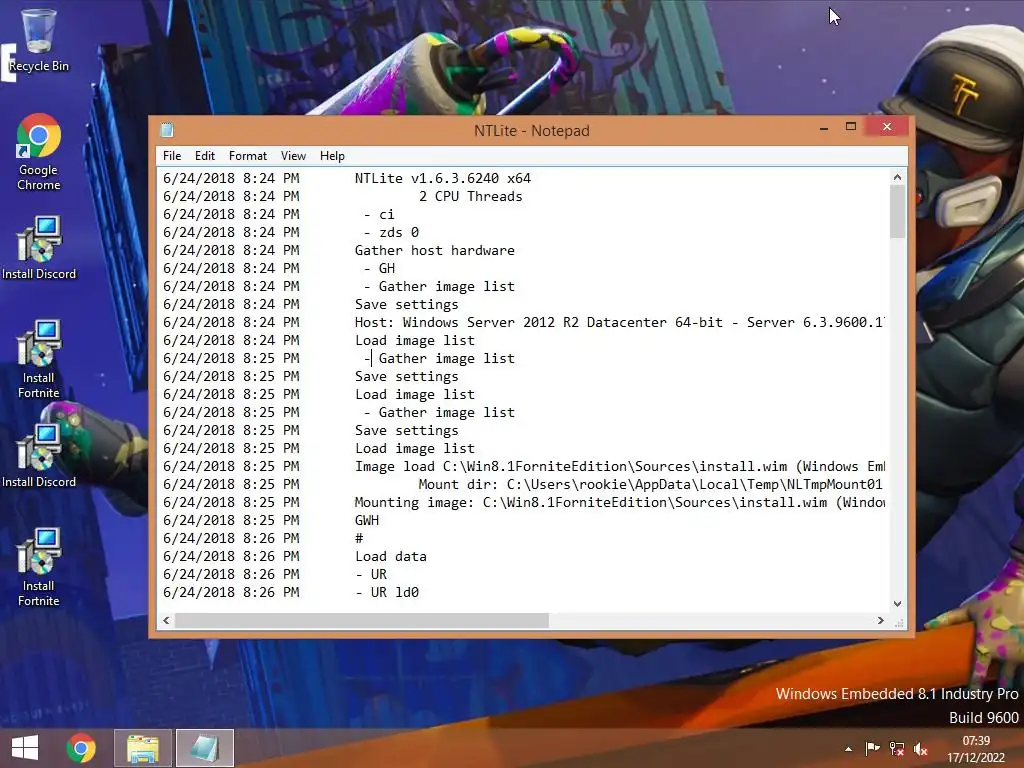1024x768 pixels.
Task: Click the text 'GWH'
Action: 367,520
